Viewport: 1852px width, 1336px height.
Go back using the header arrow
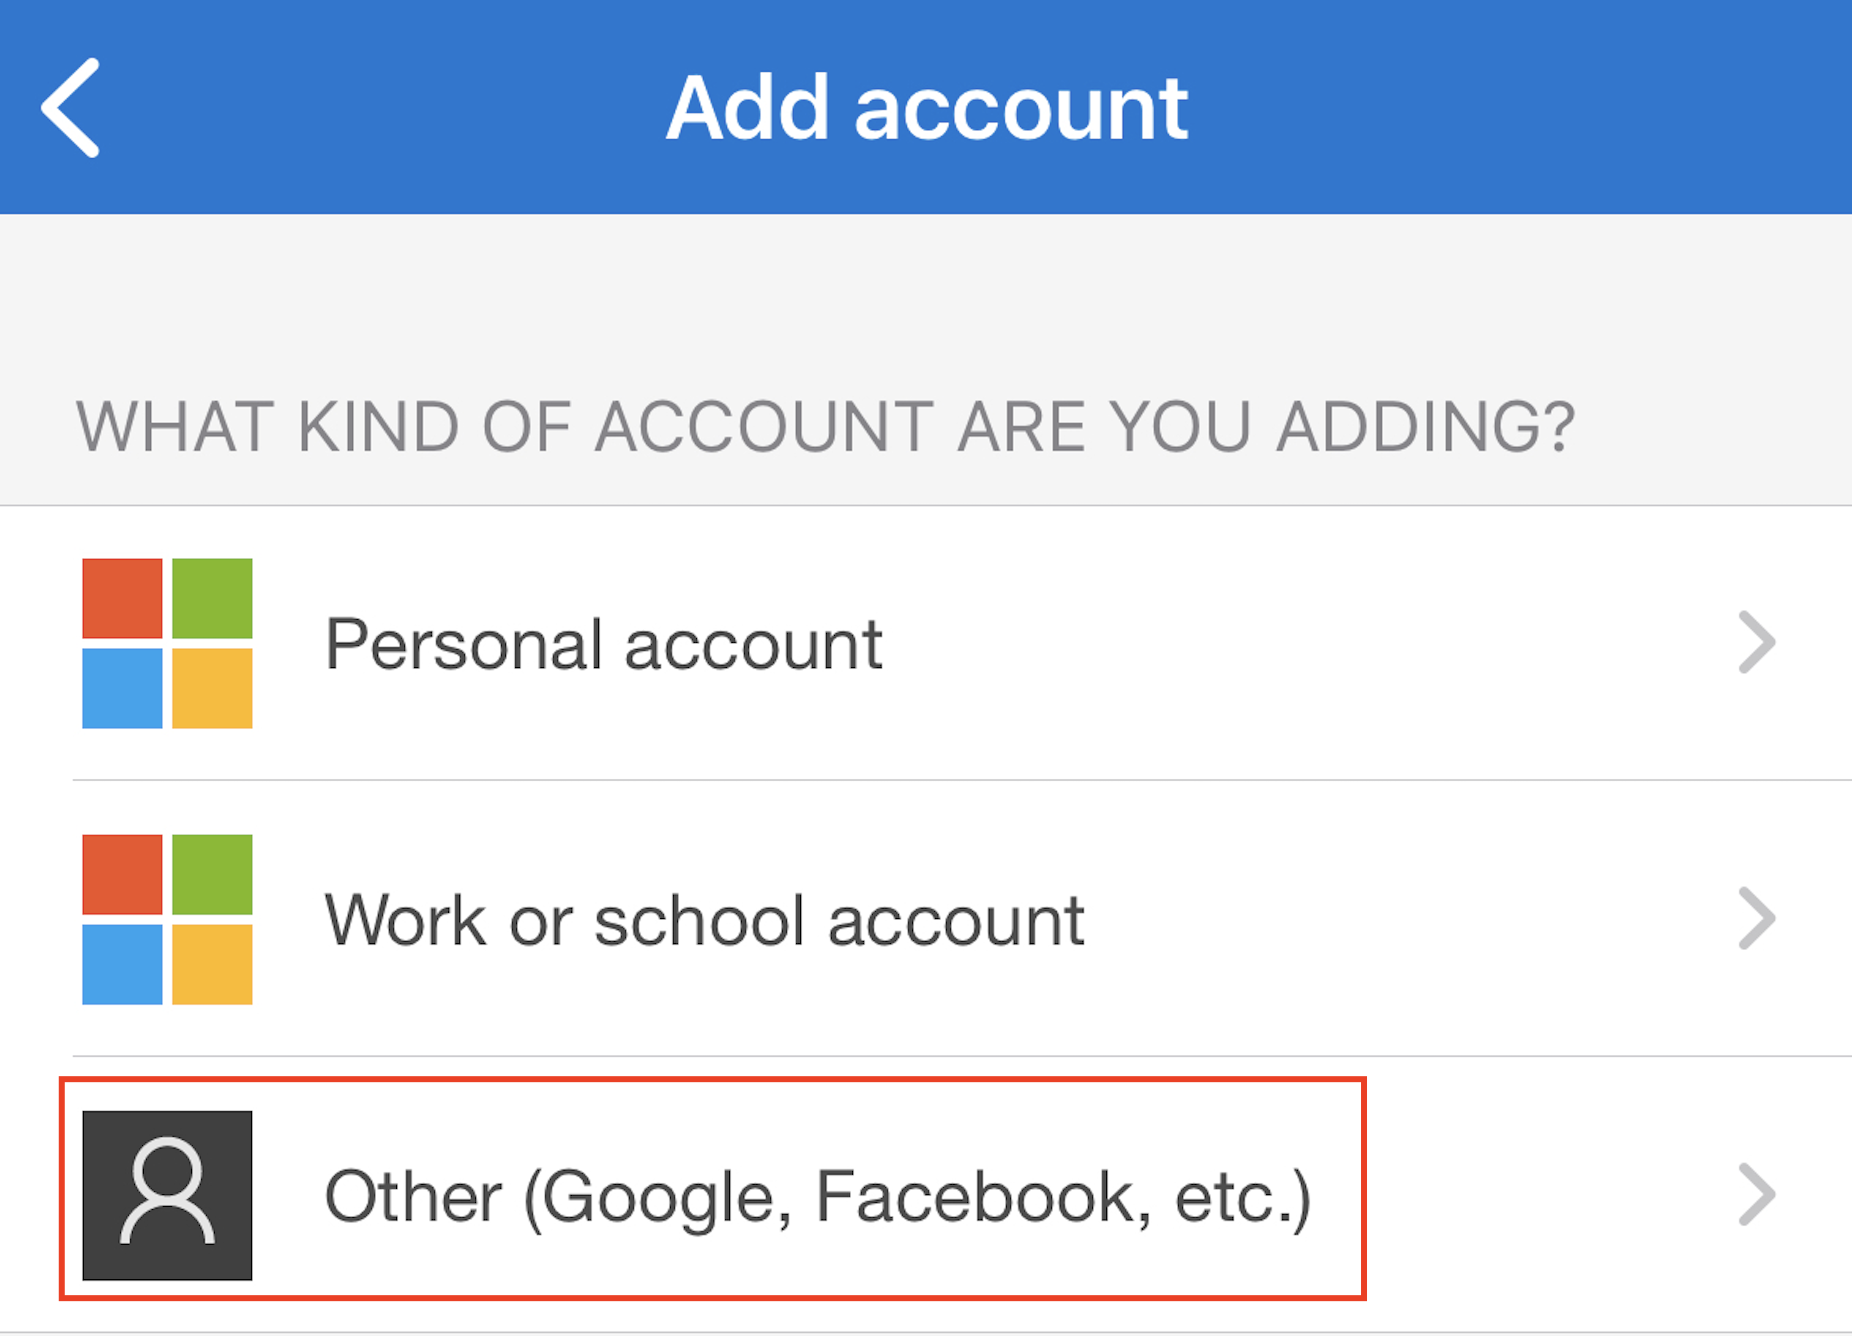70,107
